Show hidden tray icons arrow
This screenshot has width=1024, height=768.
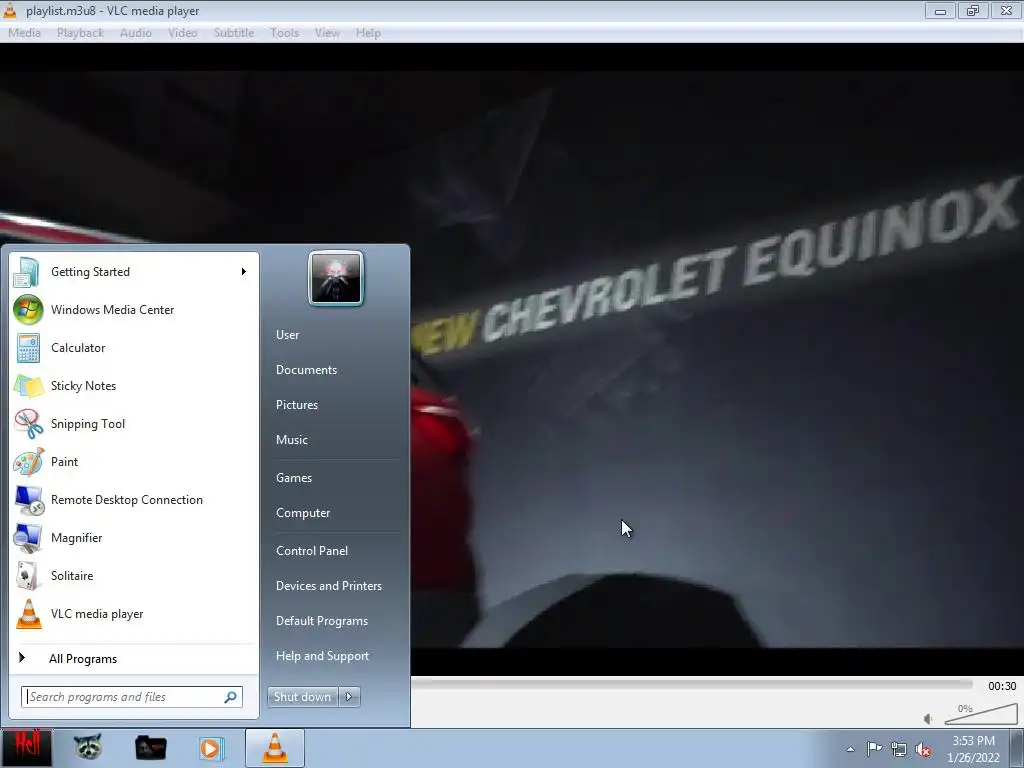850,749
